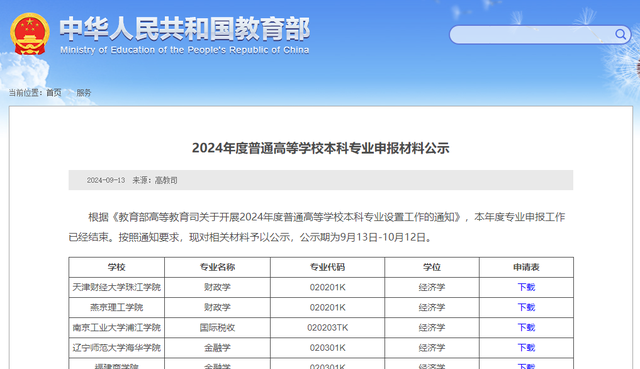The image size is (640, 369).
Task: Download form for 燕京理工学院
Action: point(526,307)
